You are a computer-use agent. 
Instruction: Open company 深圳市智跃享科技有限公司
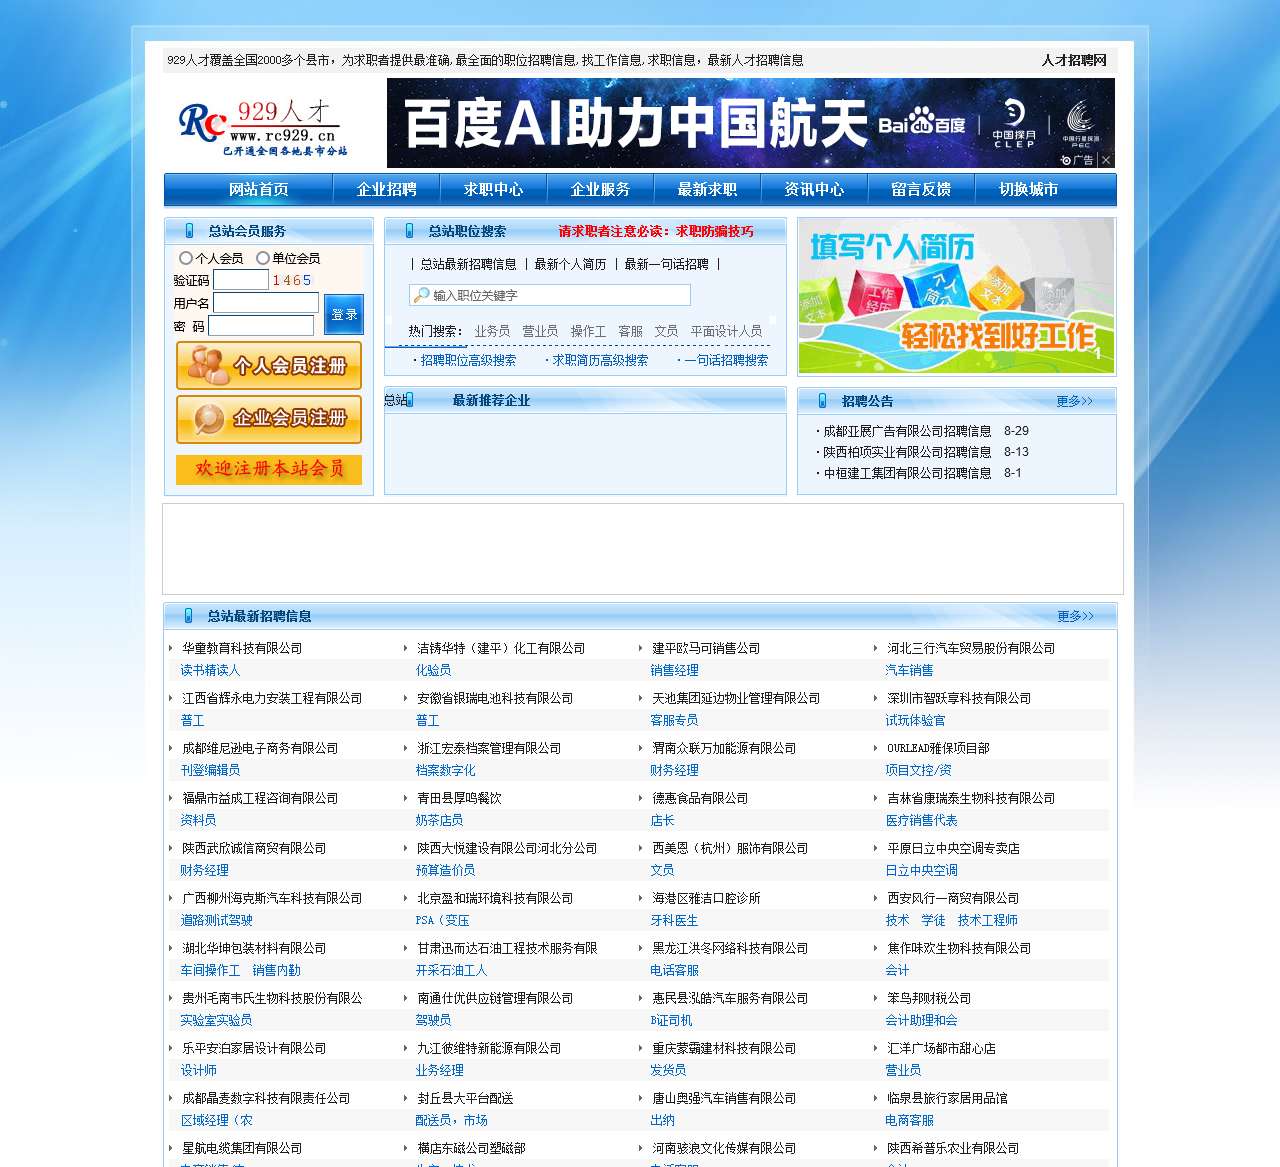click(x=959, y=698)
